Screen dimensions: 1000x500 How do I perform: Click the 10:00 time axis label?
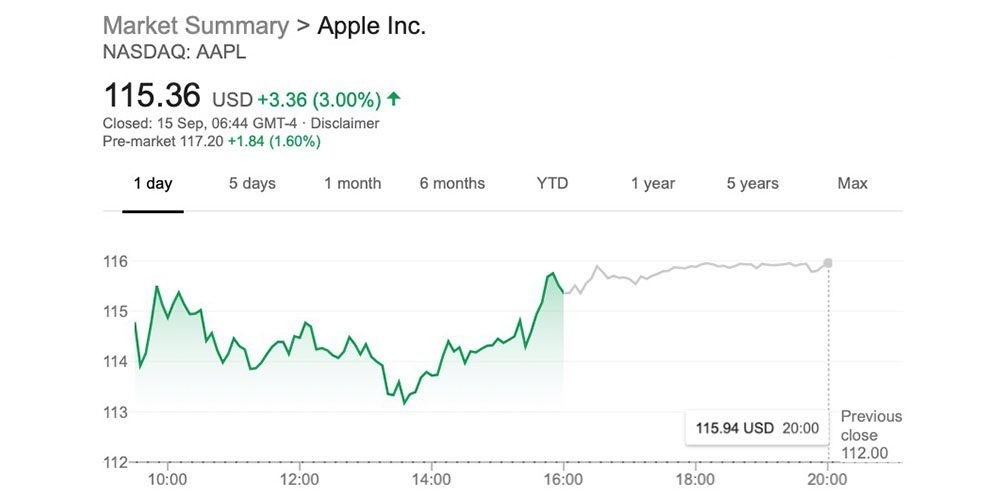(167, 479)
